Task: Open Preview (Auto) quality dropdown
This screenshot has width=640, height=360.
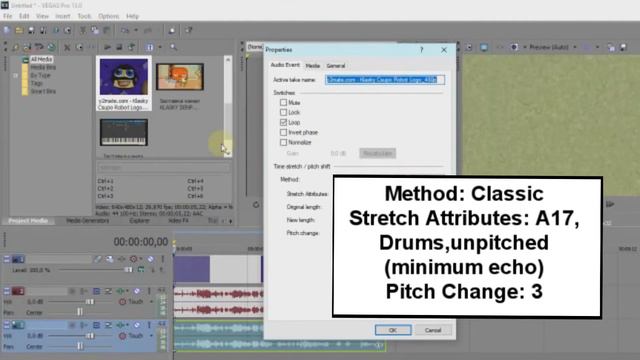Action: pos(575,47)
